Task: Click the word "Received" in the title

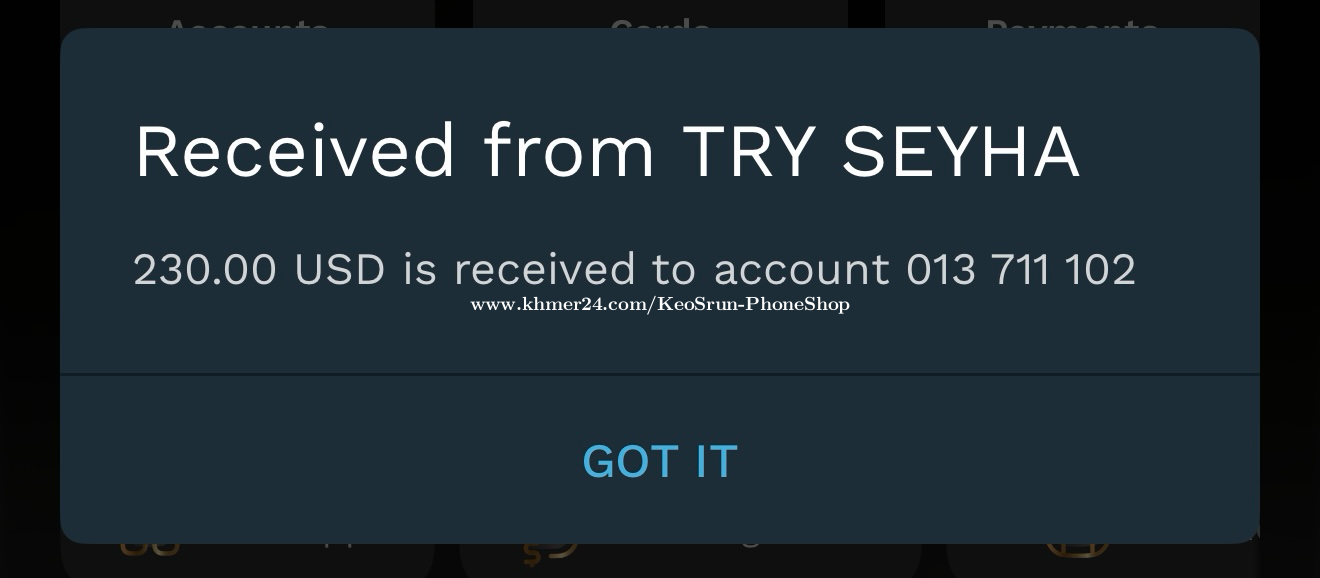Action: point(295,151)
